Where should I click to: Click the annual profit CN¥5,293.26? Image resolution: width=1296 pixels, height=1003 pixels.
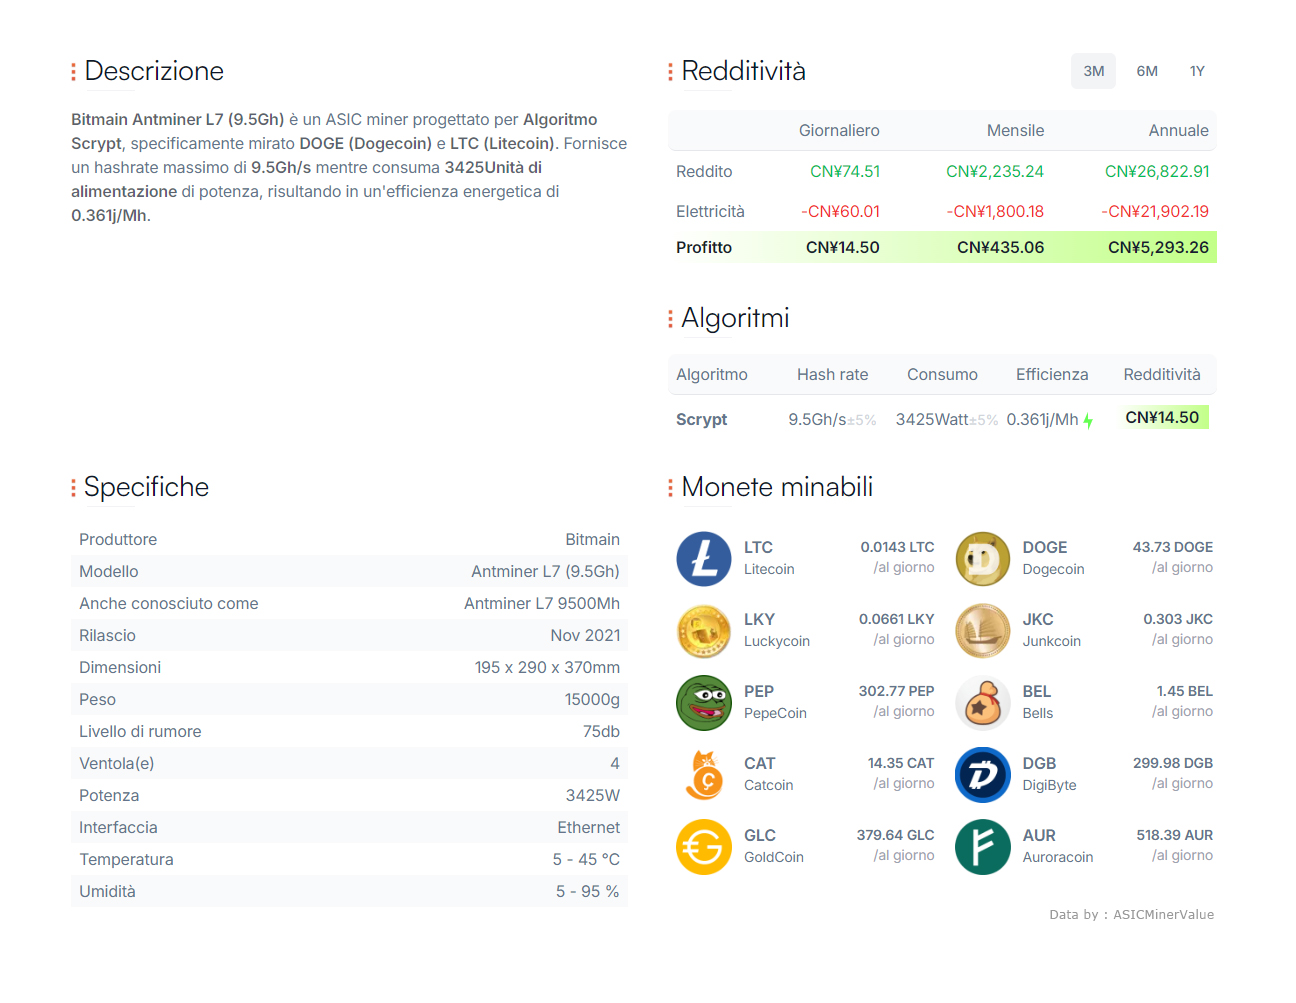pyautogui.click(x=1158, y=247)
